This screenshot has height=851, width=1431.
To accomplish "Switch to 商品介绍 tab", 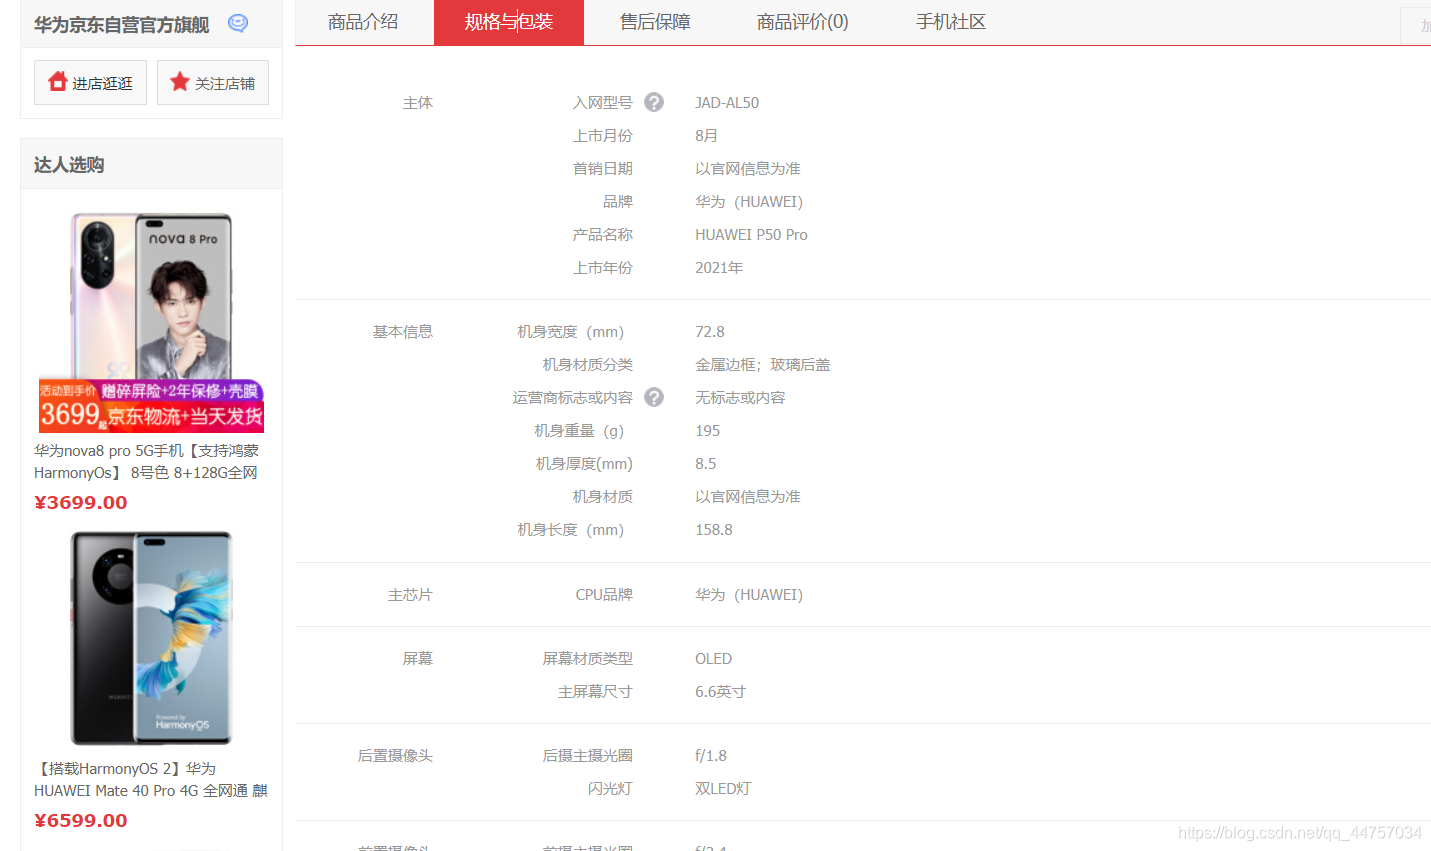I will coord(363,22).
